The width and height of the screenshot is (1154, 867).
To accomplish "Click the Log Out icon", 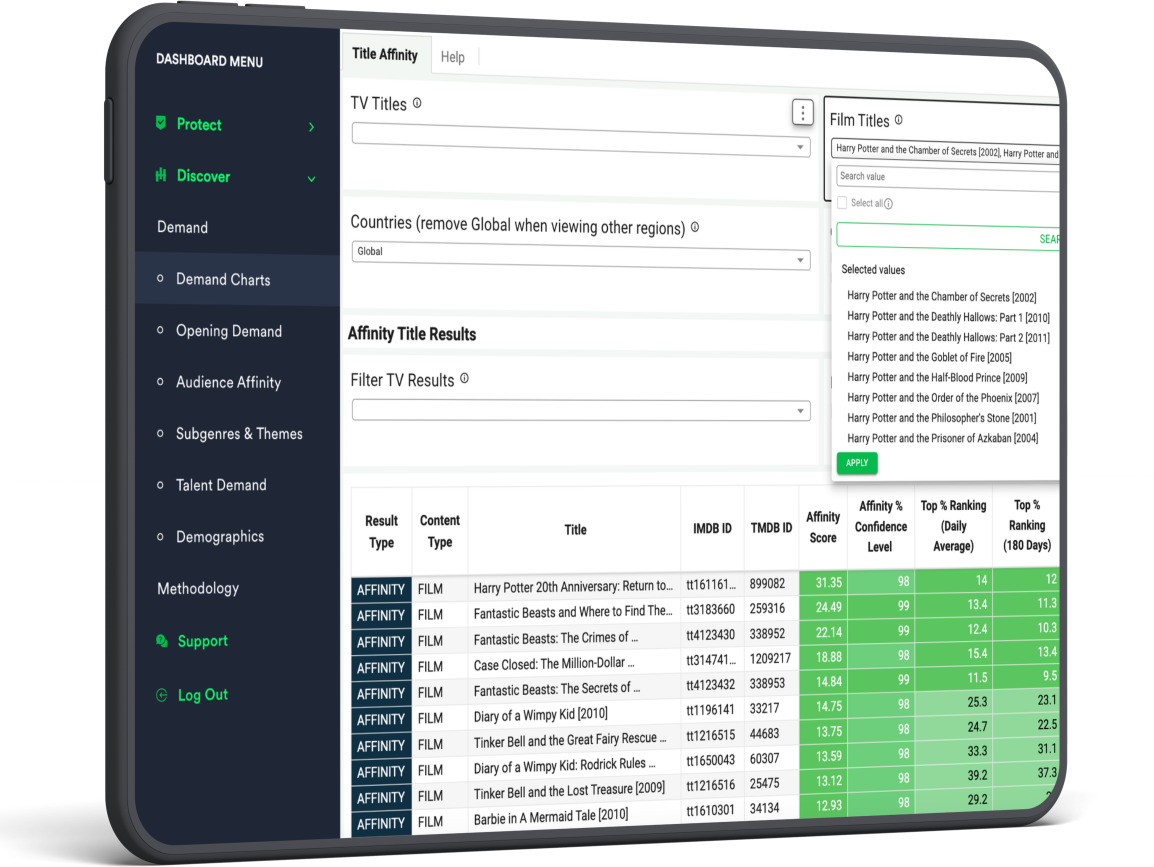I will pos(161,694).
